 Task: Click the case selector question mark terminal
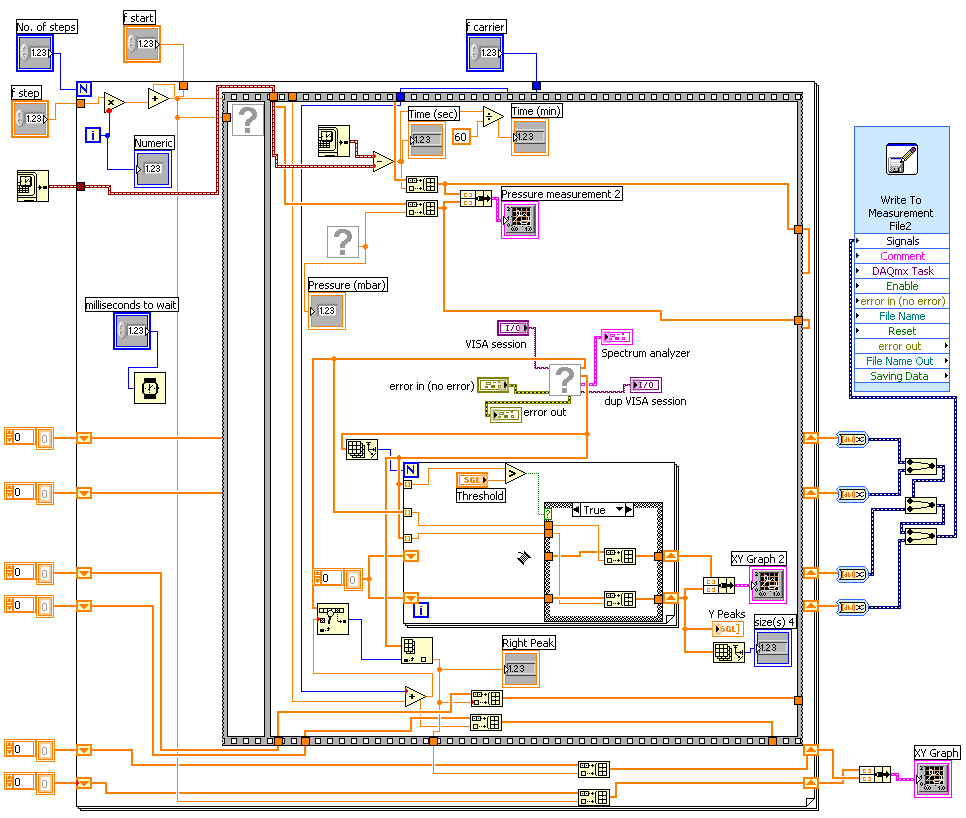[x=548, y=512]
